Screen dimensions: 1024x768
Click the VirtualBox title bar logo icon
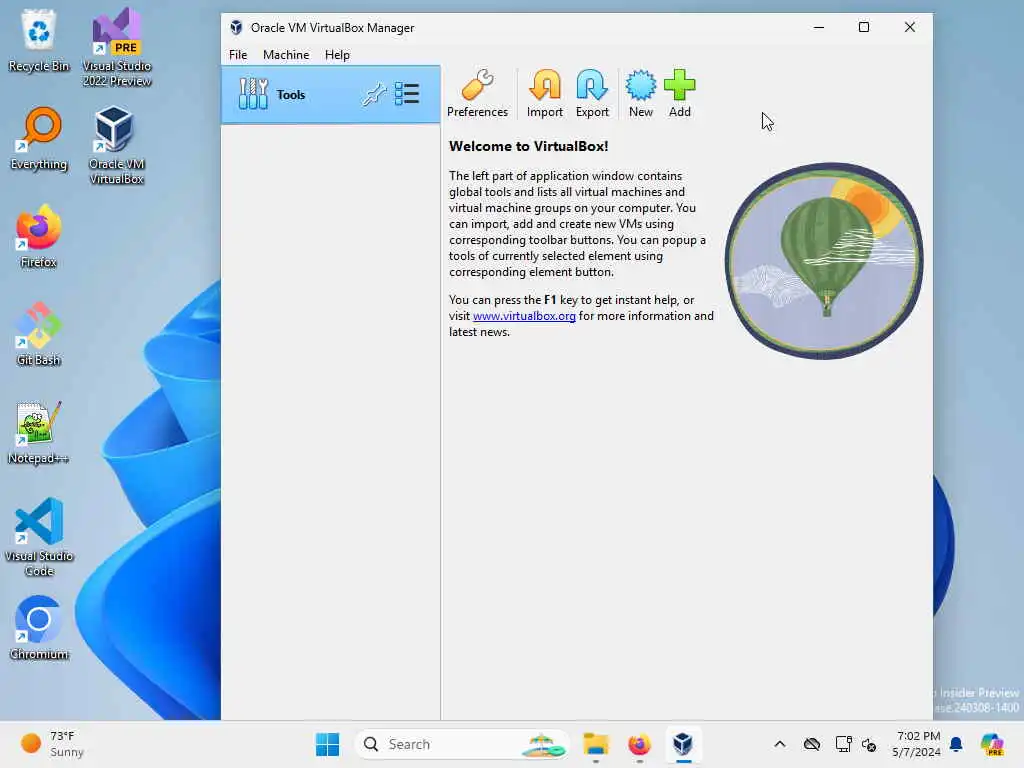[x=236, y=27]
